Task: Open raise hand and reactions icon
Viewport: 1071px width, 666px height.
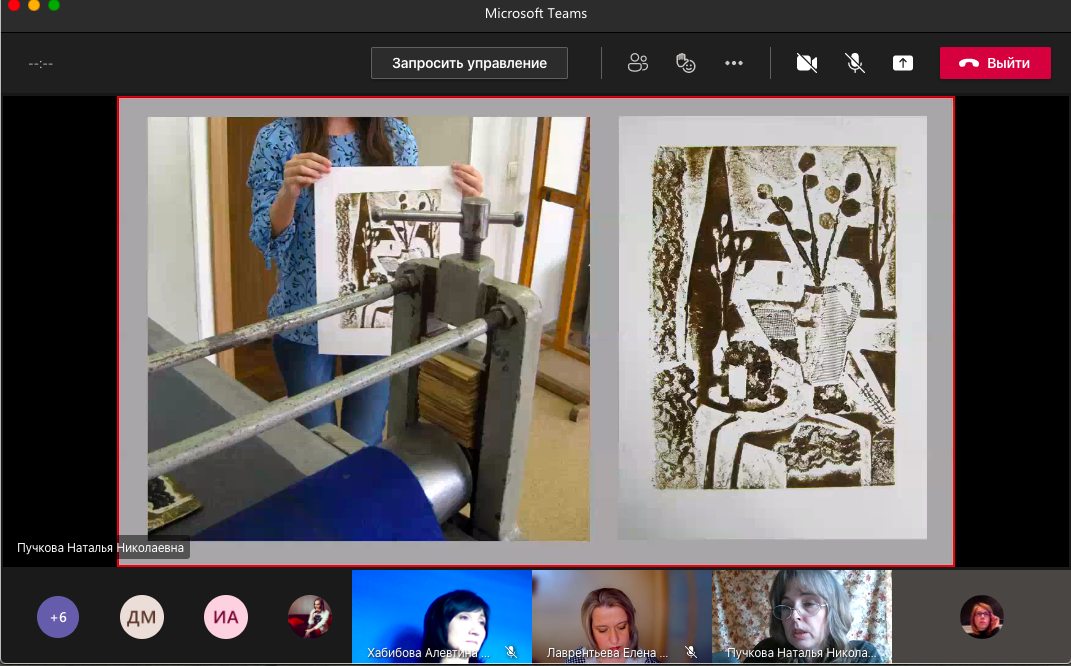Action: click(685, 63)
